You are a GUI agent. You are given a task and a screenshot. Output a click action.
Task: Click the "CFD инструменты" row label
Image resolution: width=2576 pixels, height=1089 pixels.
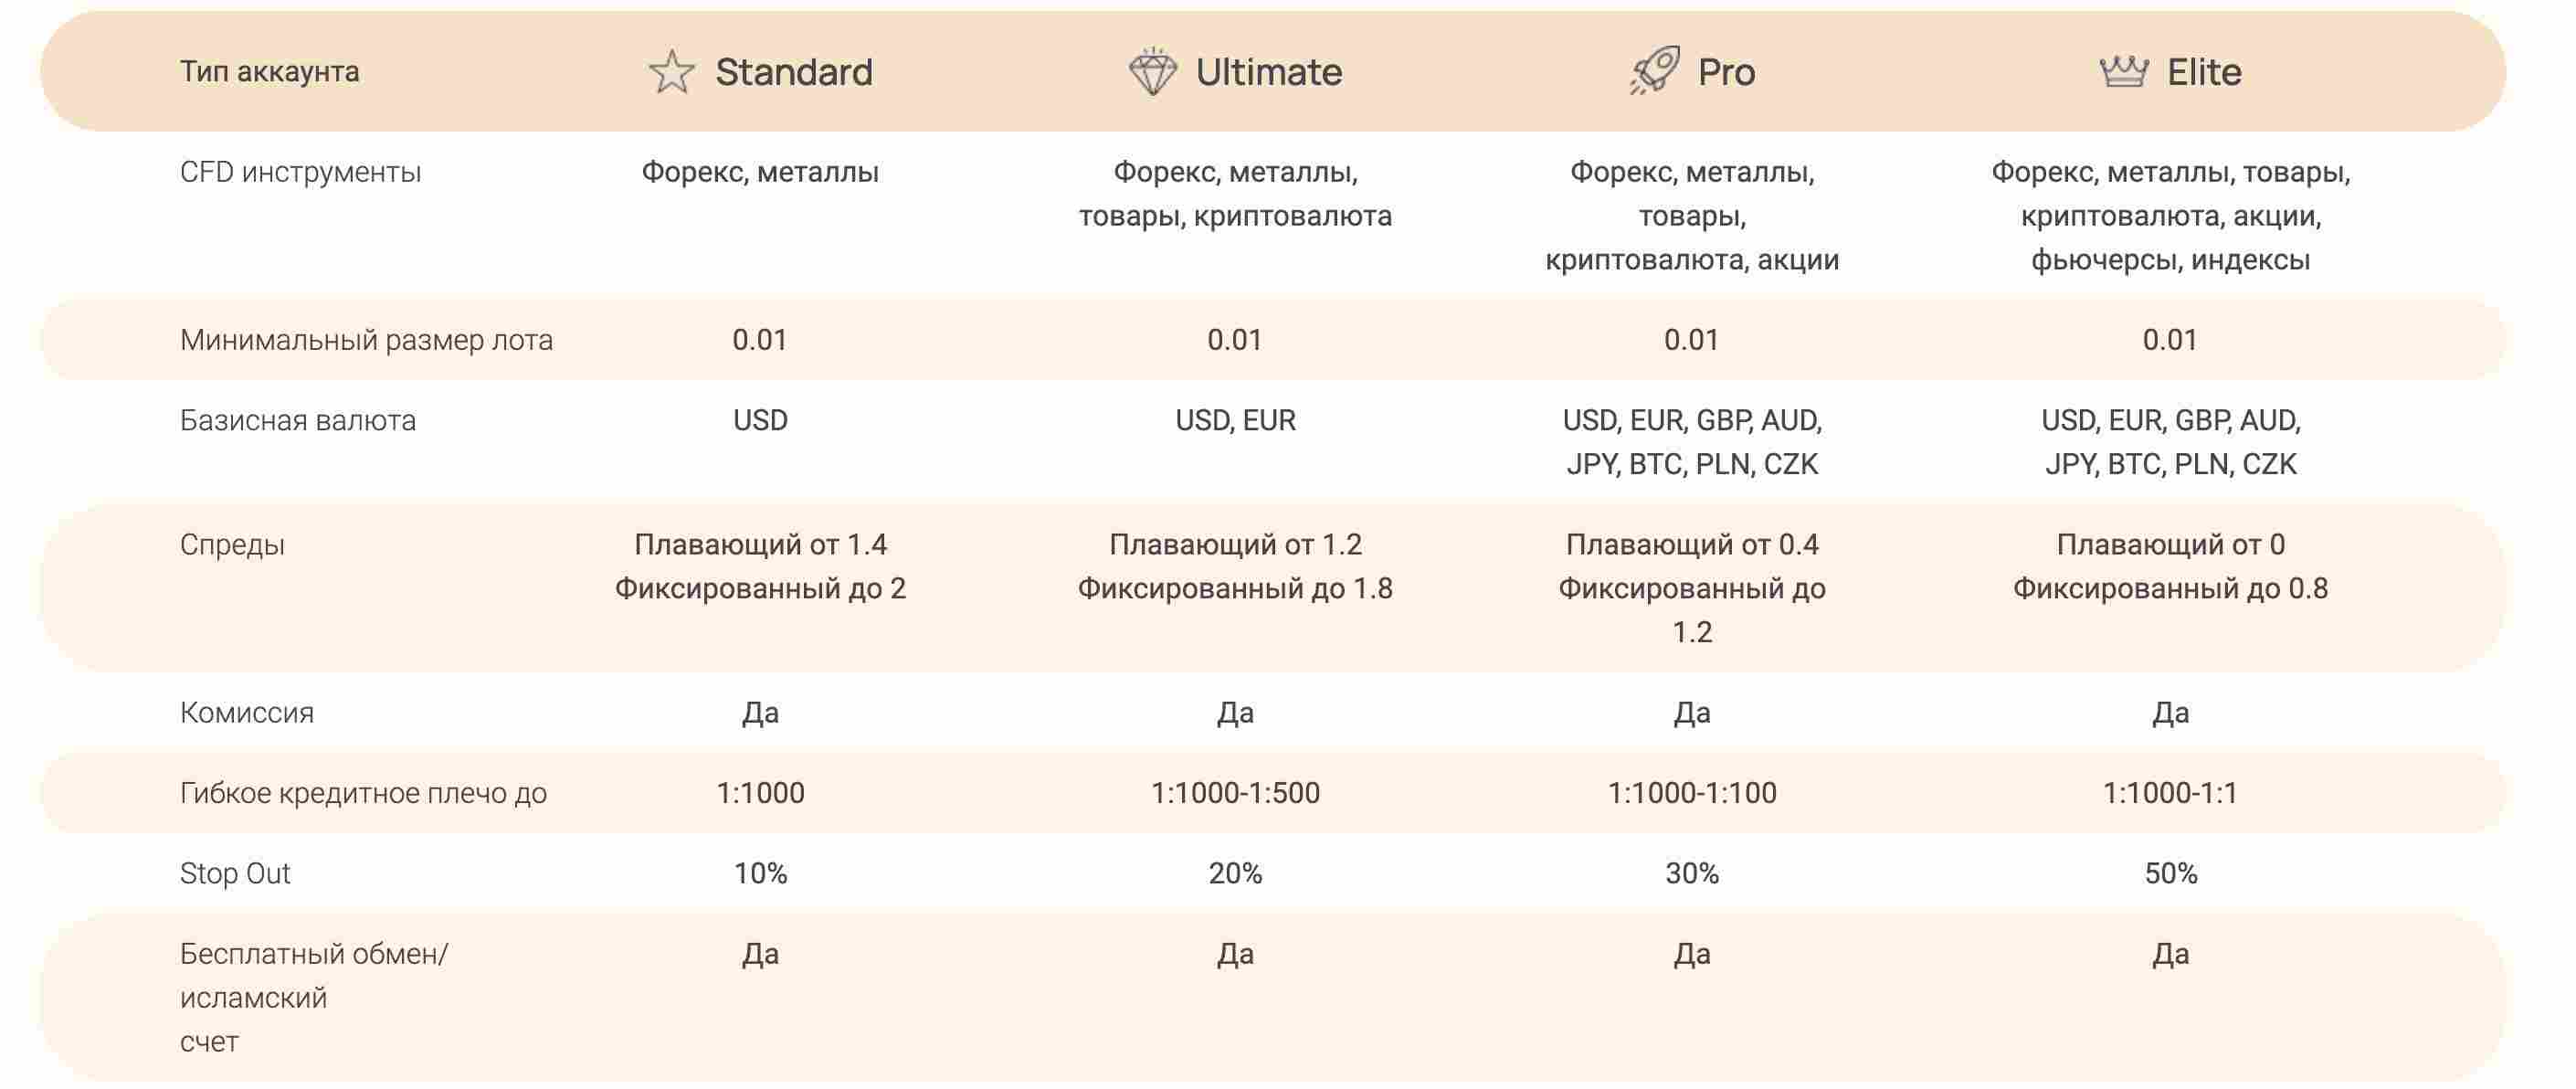click(300, 172)
